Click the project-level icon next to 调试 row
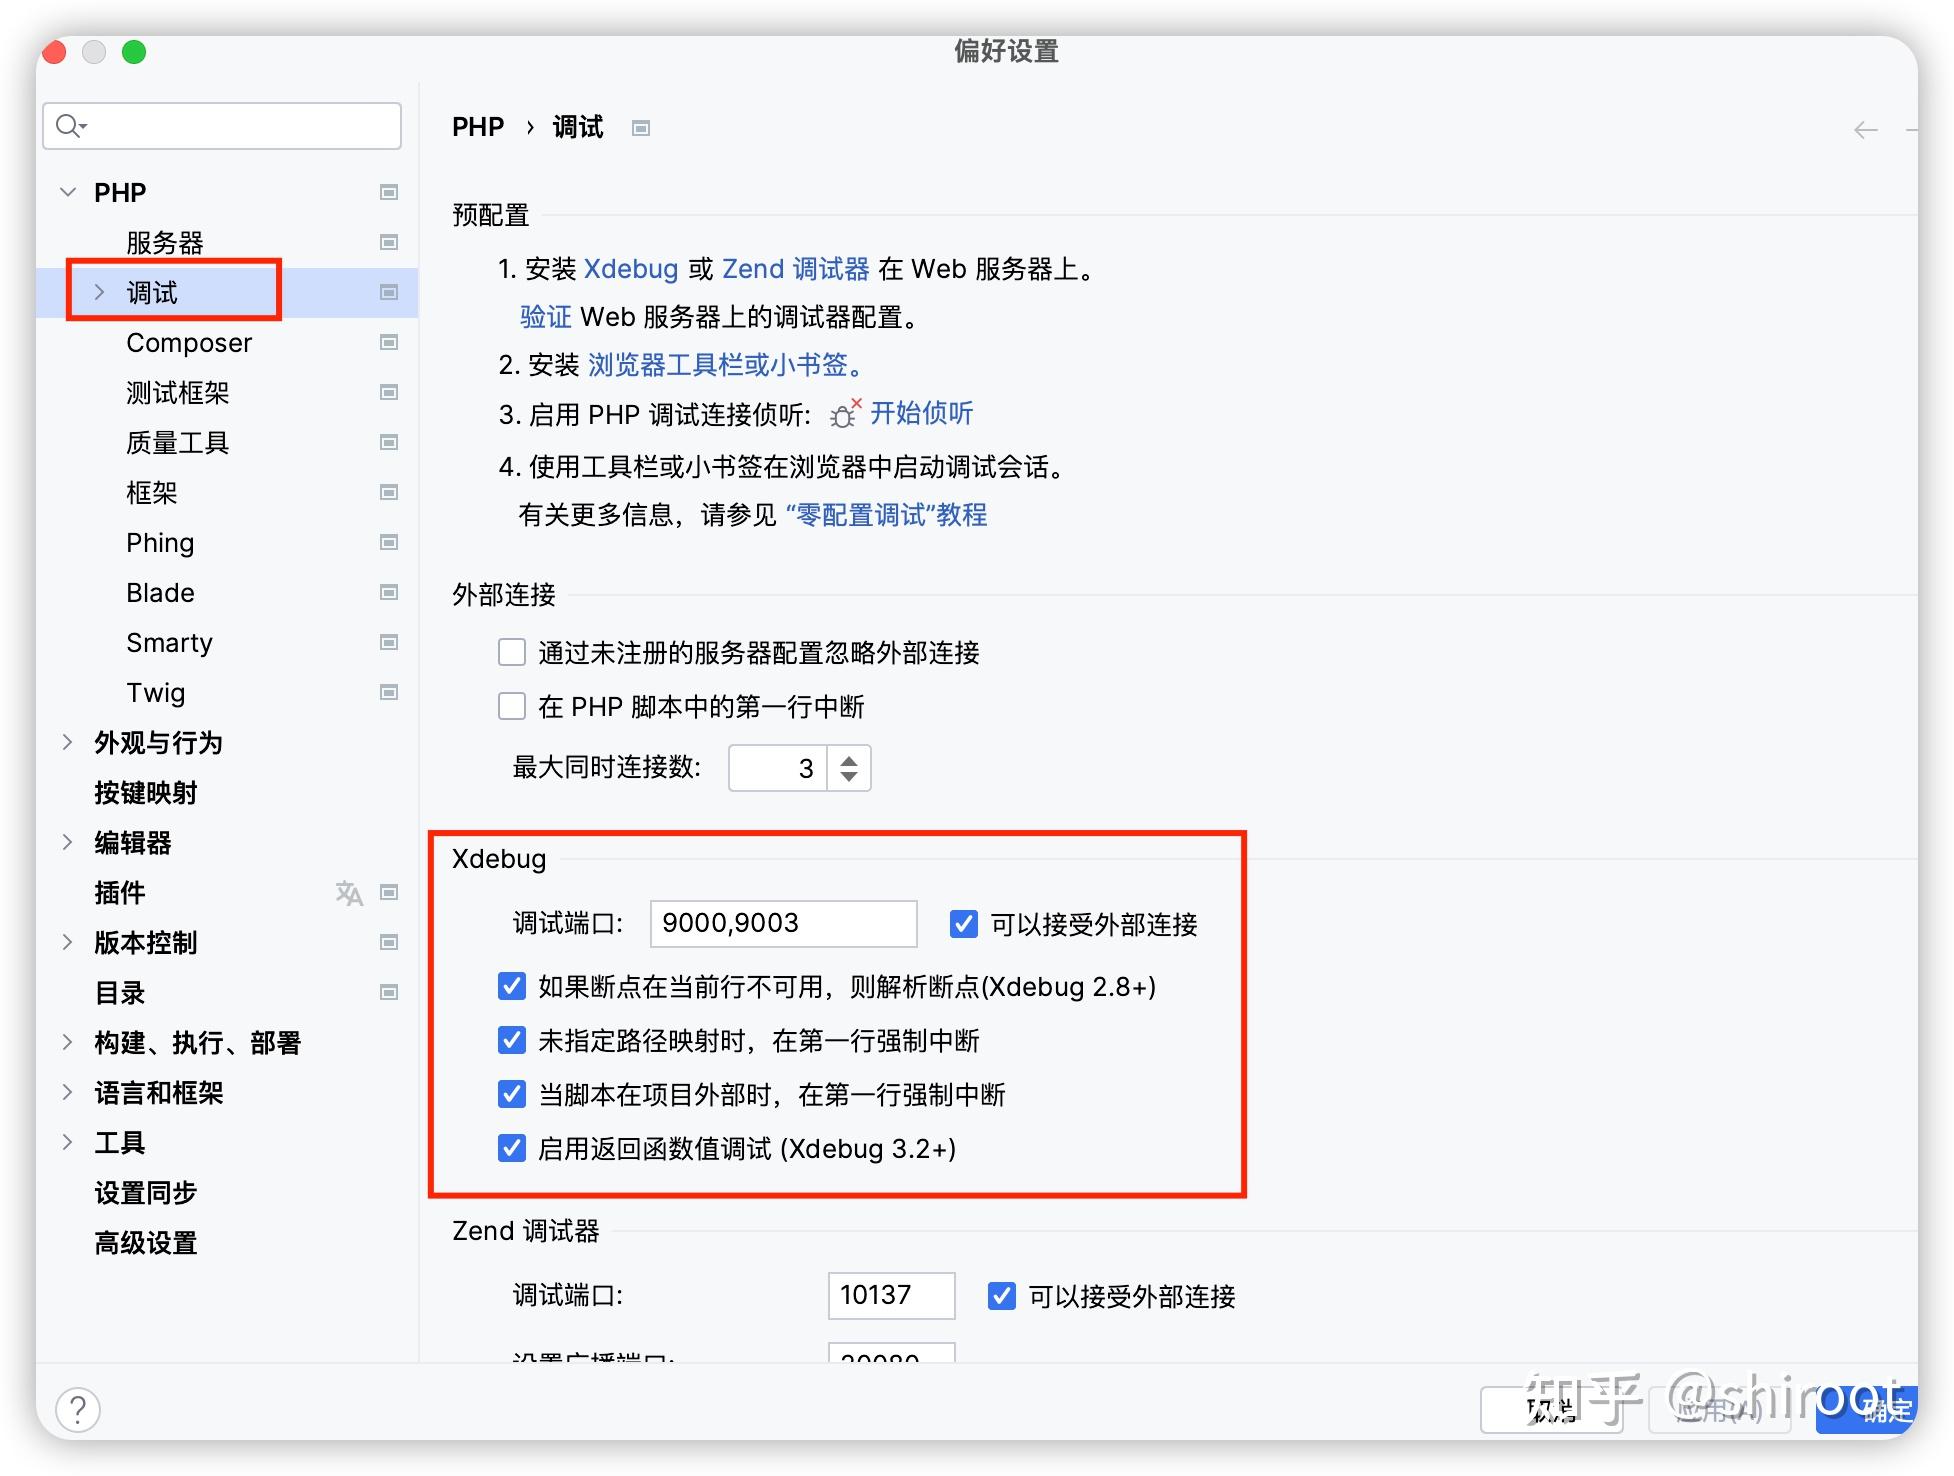 [389, 292]
